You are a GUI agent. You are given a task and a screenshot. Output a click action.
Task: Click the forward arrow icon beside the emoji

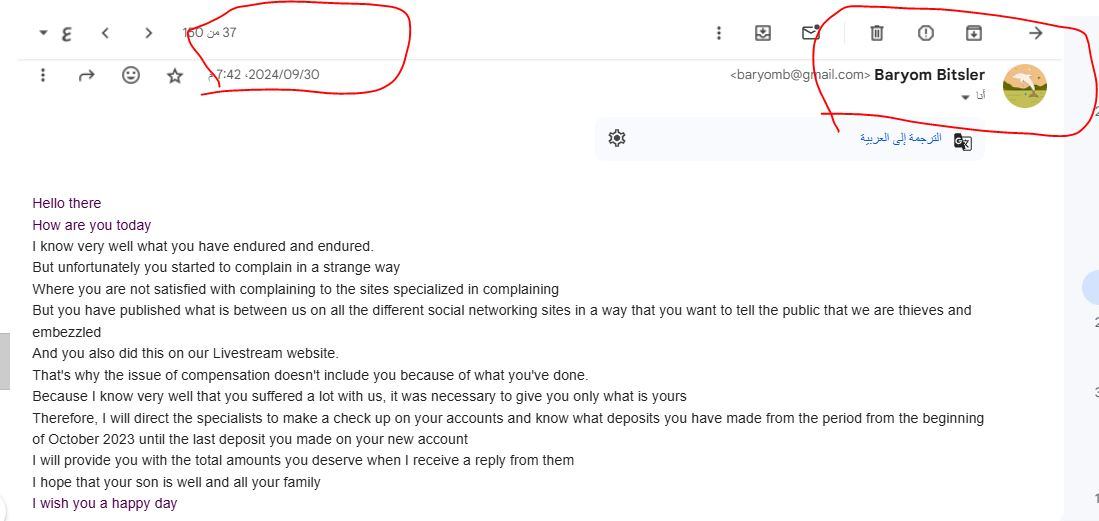click(x=87, y=75)
